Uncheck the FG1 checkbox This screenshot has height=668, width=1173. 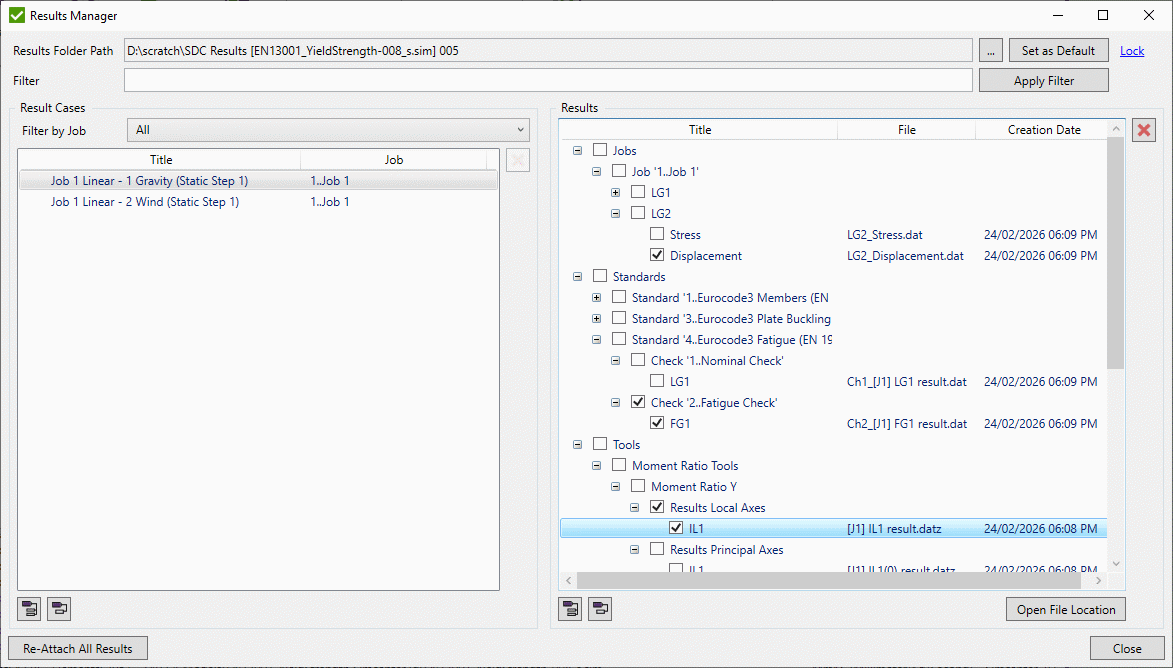657,423
